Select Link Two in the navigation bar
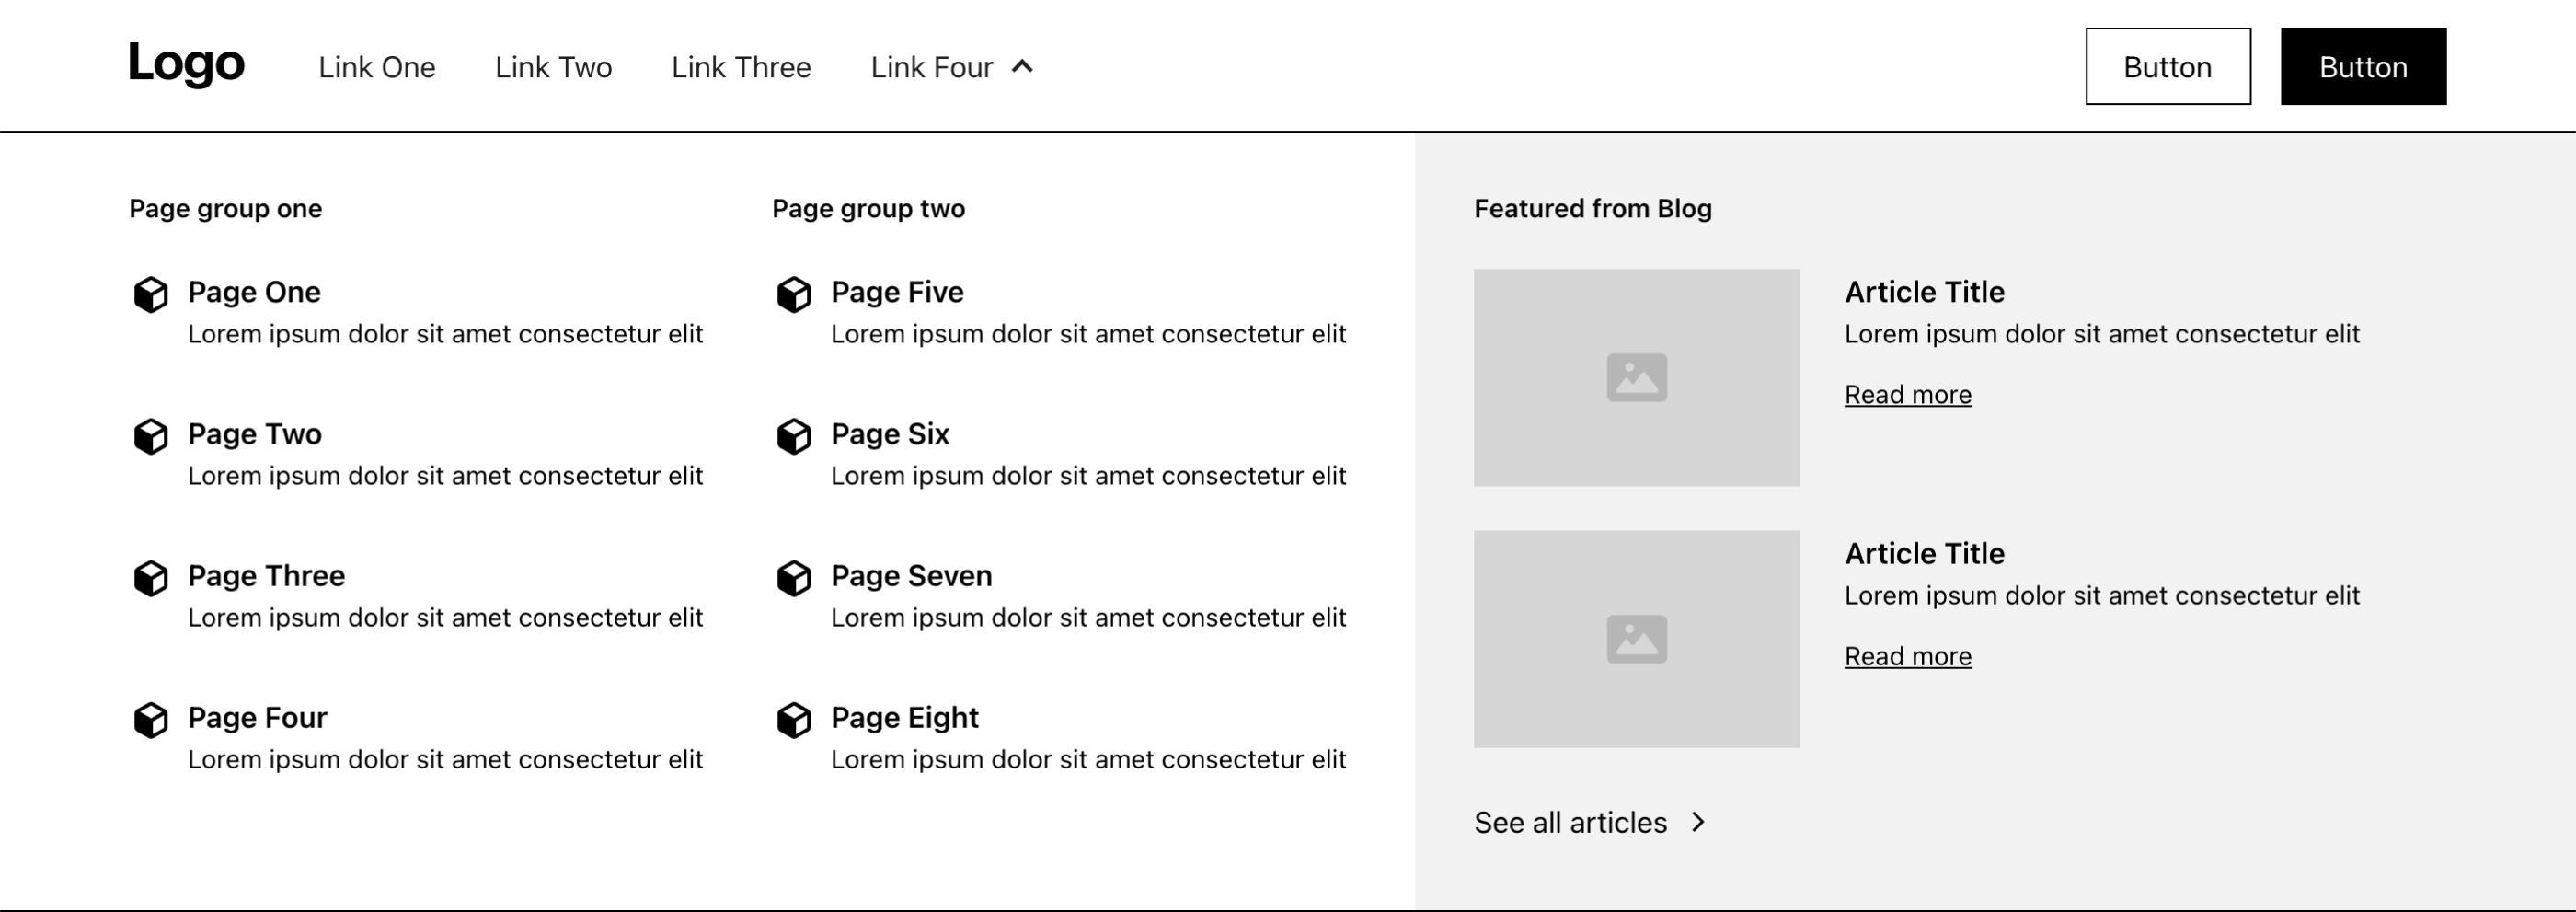 (x=553, y=67)
